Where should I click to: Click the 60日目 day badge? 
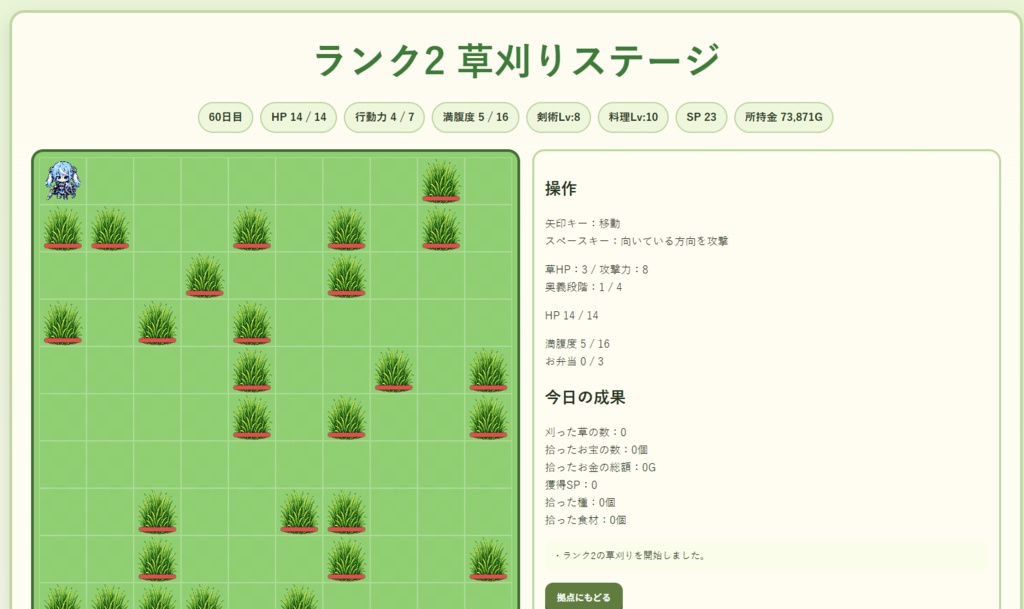click(225, 117)
